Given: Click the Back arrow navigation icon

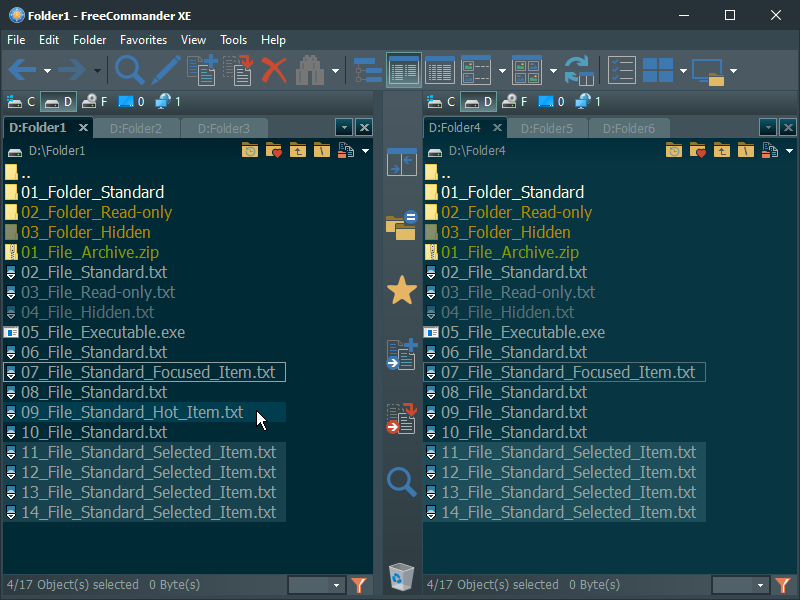Looking at the screenshot, I should tap(23, 70).
